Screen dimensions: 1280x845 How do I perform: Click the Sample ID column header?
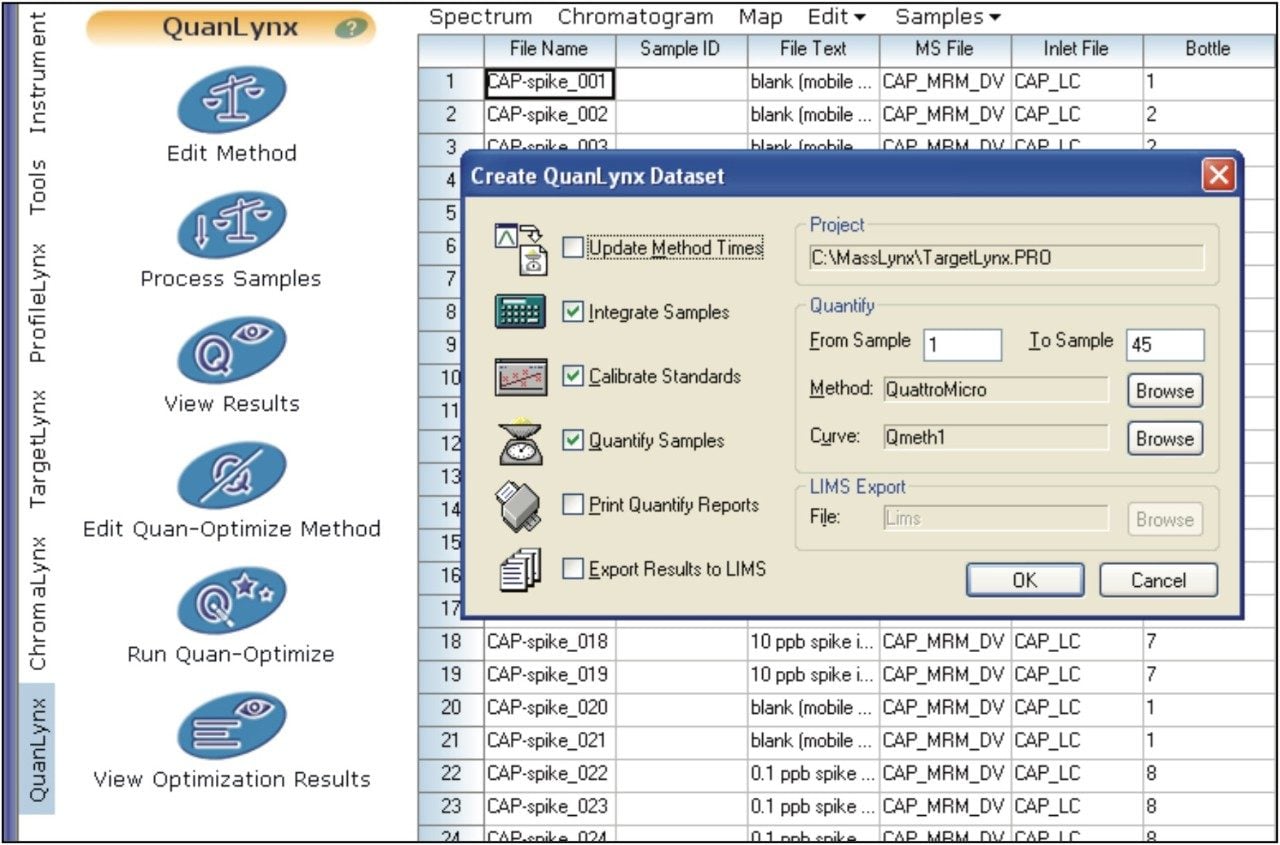680,49
